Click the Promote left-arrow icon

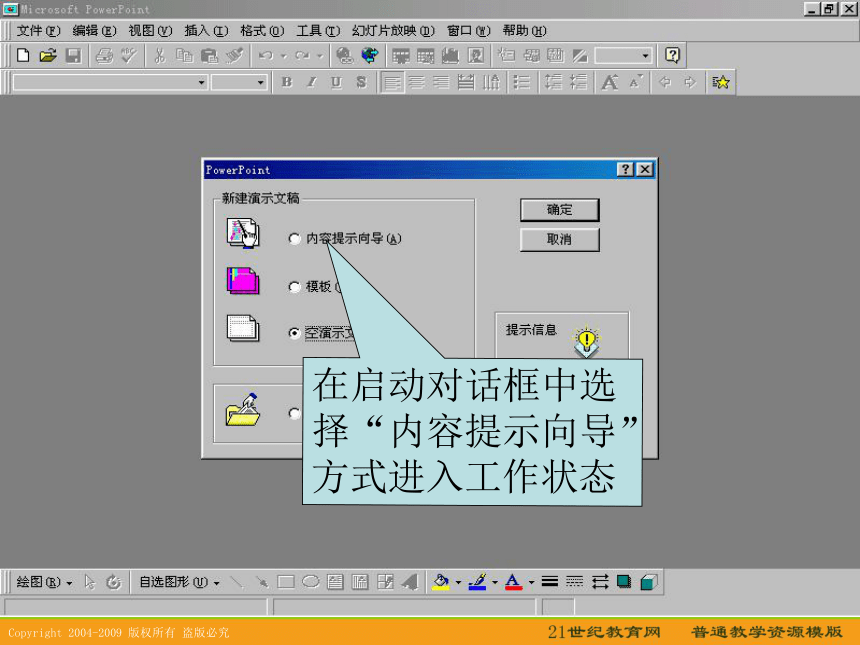tap(665, 82)
